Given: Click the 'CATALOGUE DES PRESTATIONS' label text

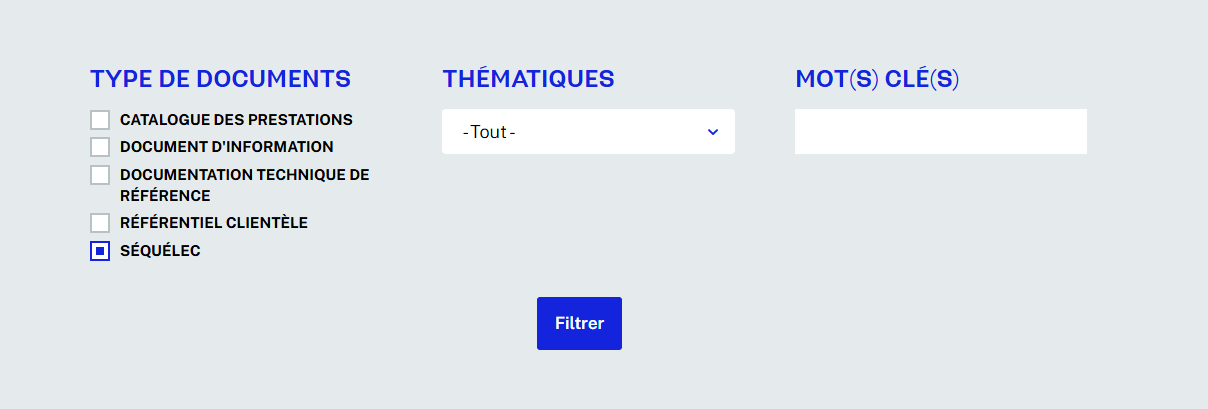Looking at the screenshot, I should (x=236, y=119).
